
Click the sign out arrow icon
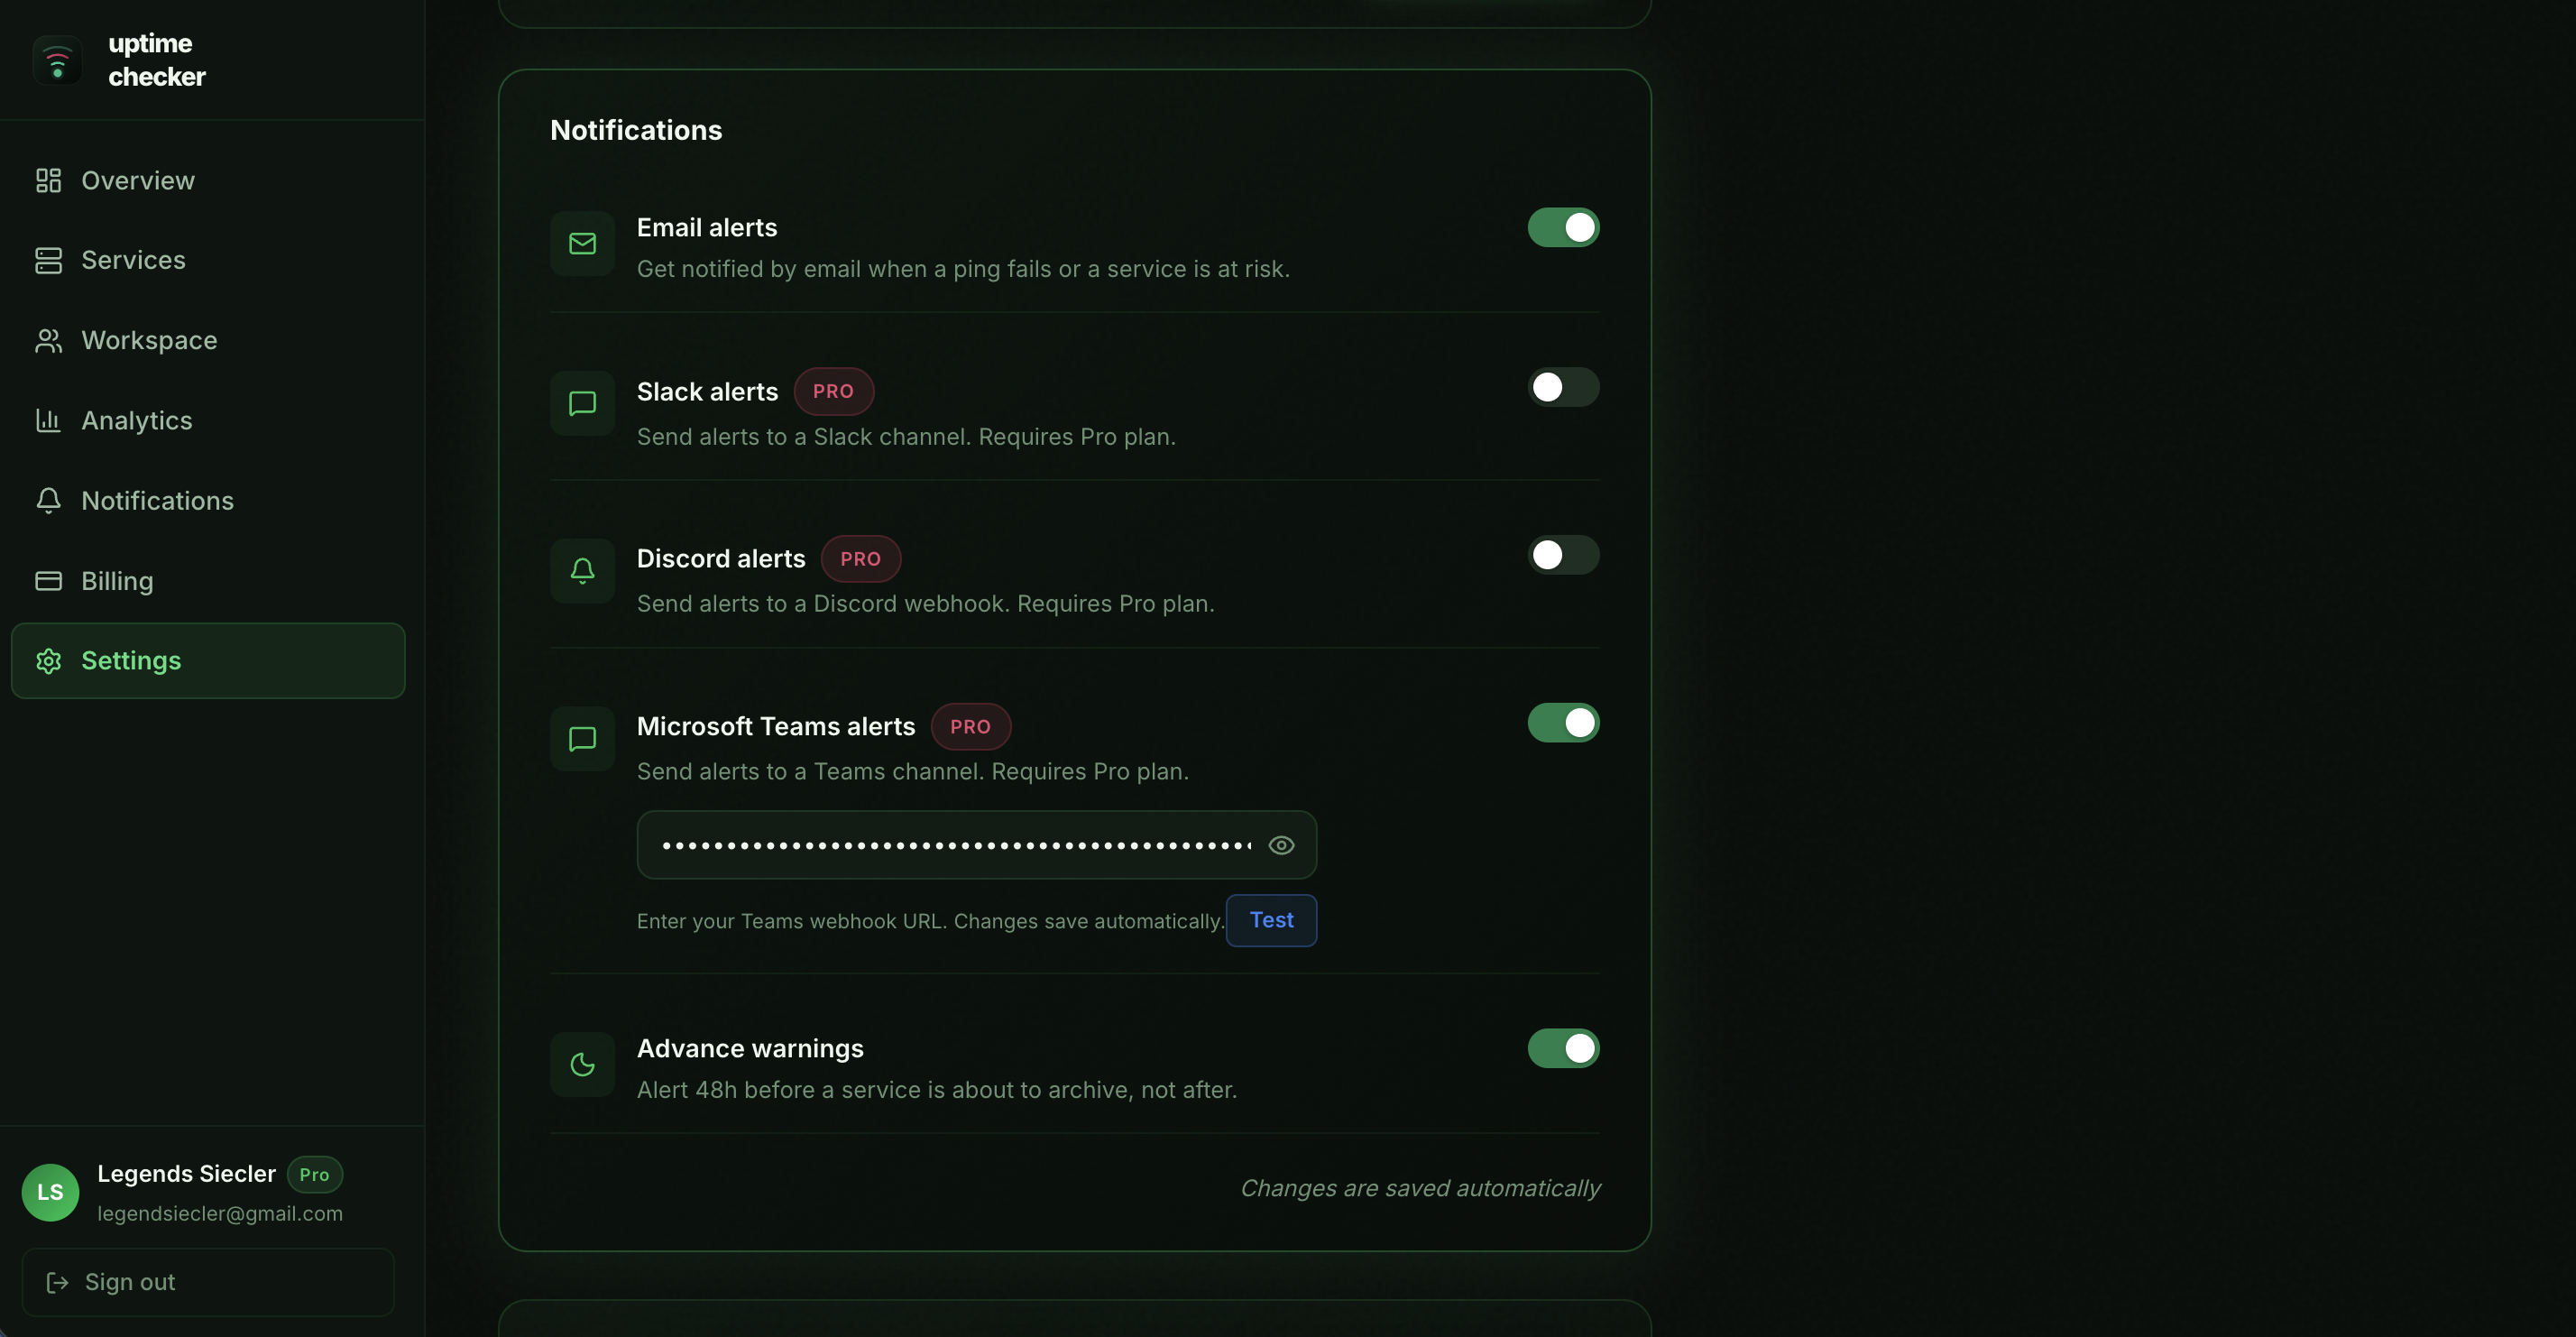[x=57, y=1282]
